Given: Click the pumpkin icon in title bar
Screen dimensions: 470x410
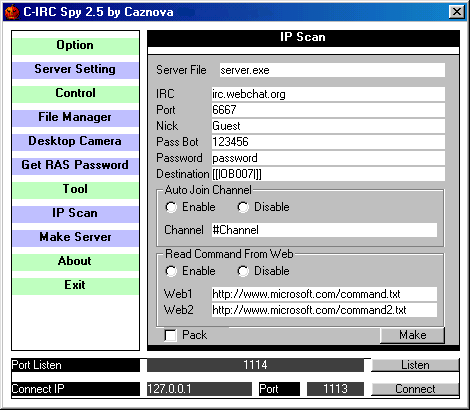Looking at the screenshot, I should click(12, 12).
